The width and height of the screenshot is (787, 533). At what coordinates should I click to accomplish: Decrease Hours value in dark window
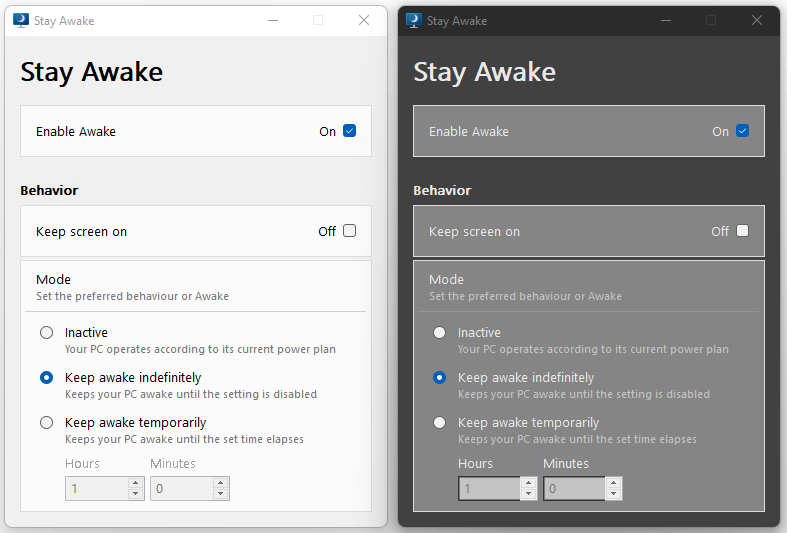[x=529, y=494]
